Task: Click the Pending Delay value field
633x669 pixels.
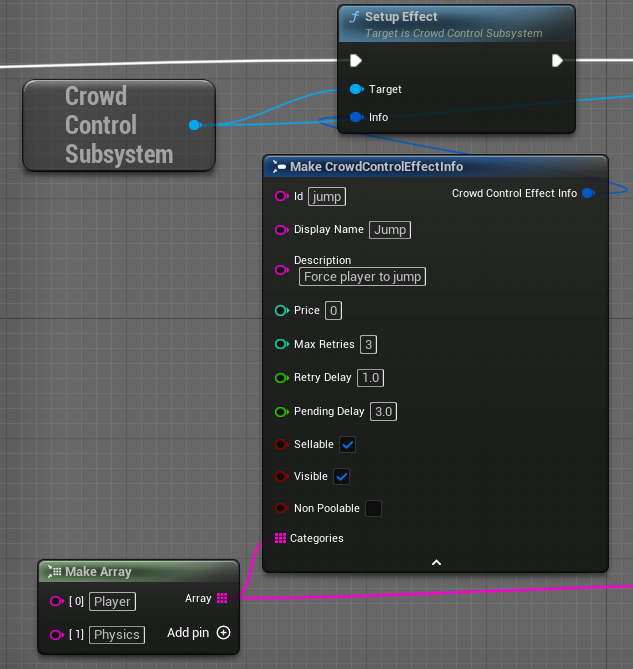Action: (x=382, y=412)
